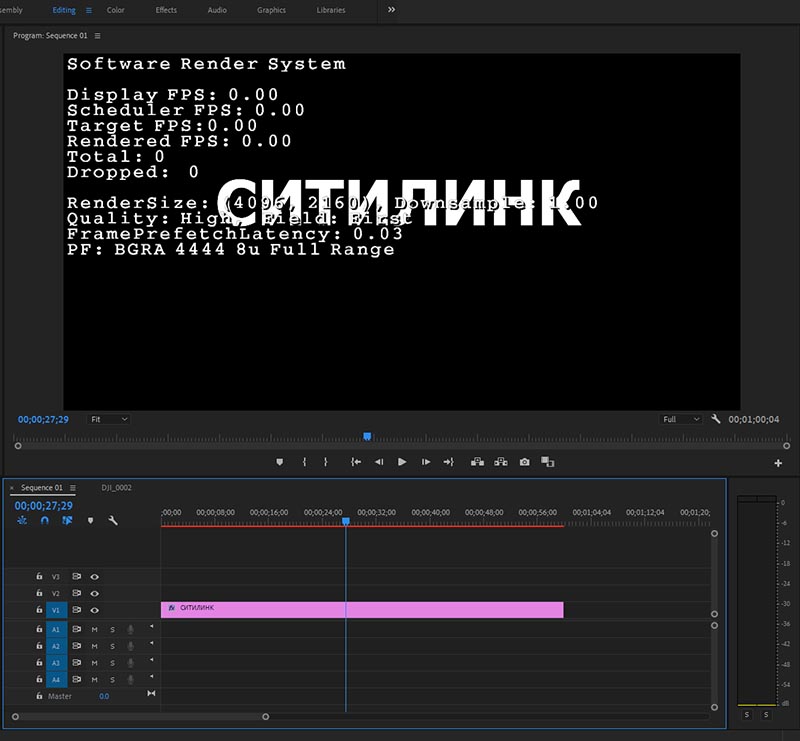Switch to the Graphics workspace

coord(271,10)
